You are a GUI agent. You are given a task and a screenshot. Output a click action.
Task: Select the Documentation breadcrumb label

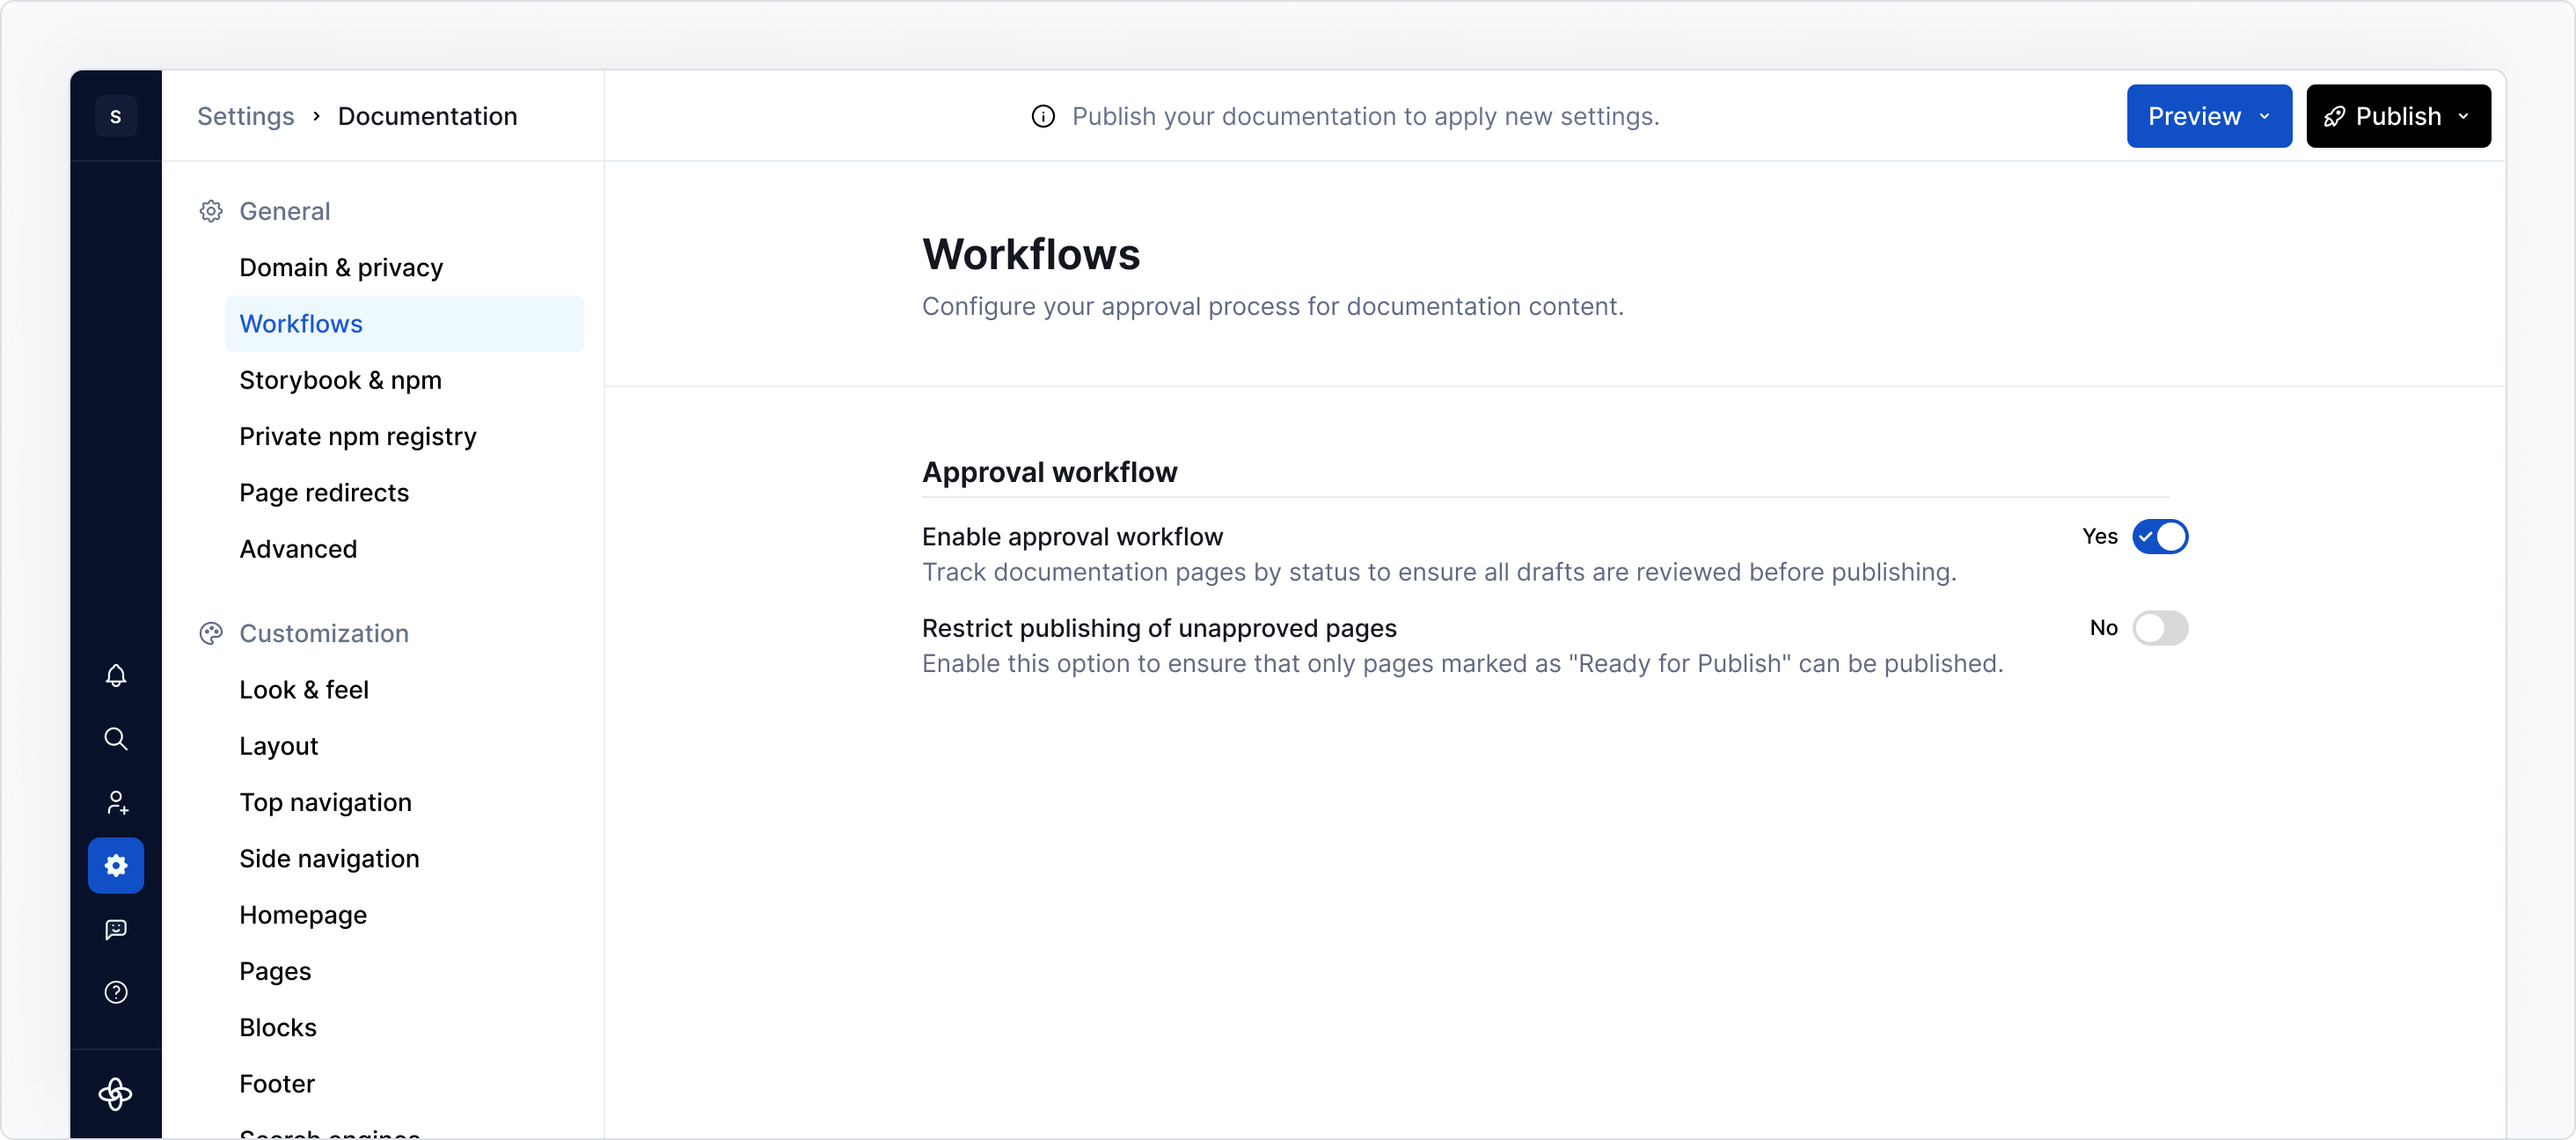click(x=427, y=116)
